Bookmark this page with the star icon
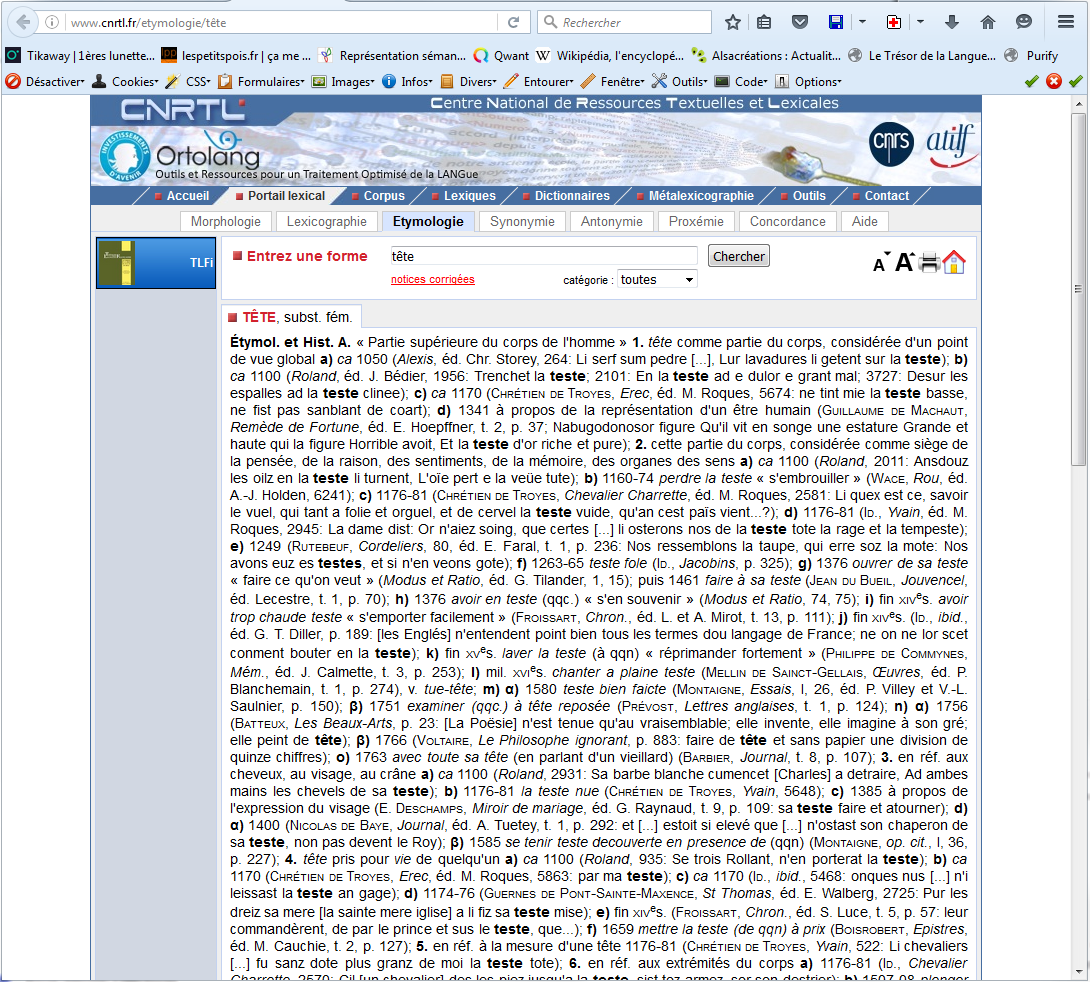1090x982 pixels. 733,22
